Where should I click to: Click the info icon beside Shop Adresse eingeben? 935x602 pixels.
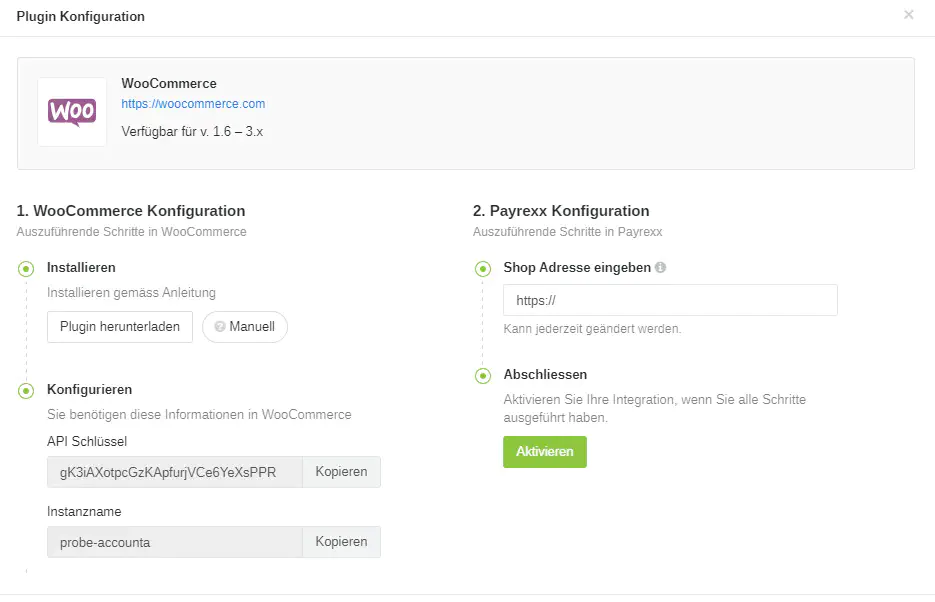[x=661, y=268]
